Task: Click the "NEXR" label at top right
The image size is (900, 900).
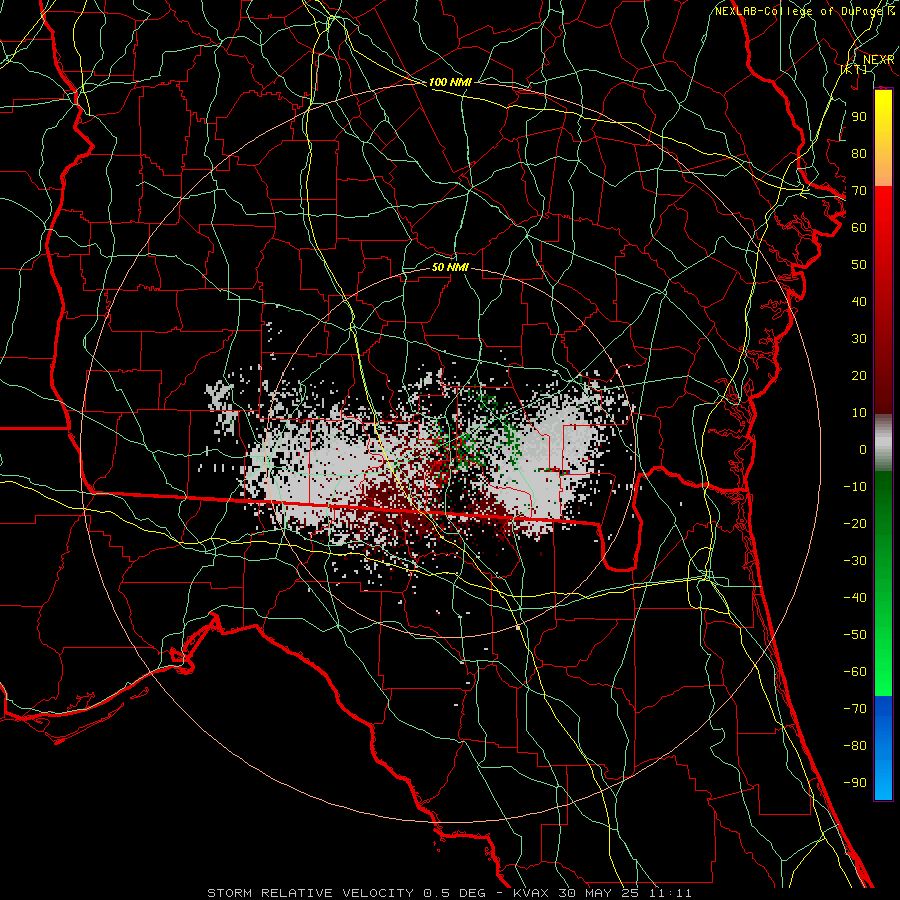Action: click(x=878, y=60)
